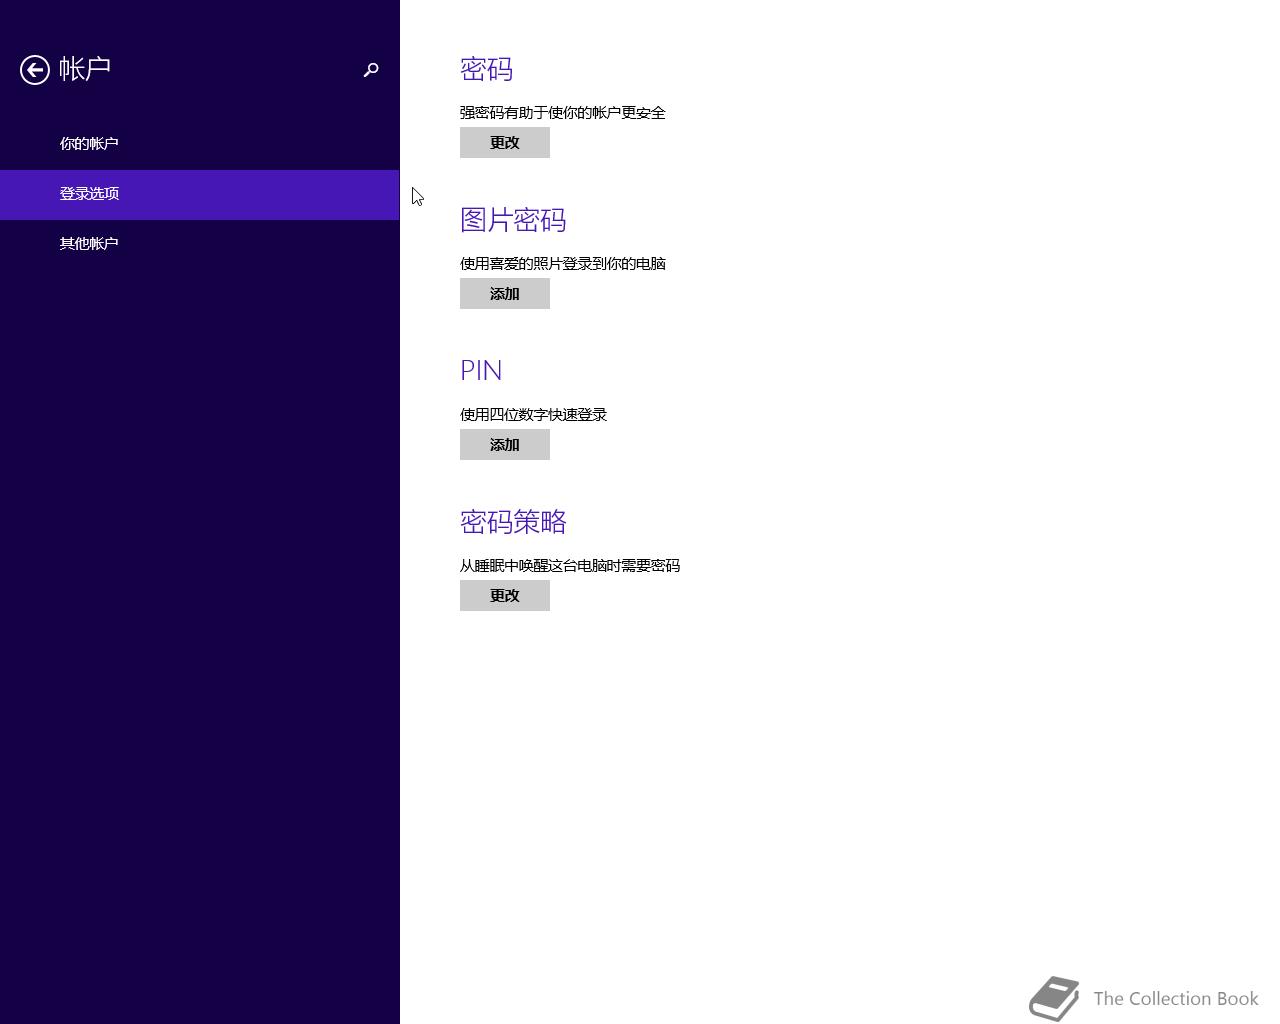The width and height of the screenshot is (1280, 1024).
Task: Click text 使用四位数字快速登录
Action: [x=534, y=415]
